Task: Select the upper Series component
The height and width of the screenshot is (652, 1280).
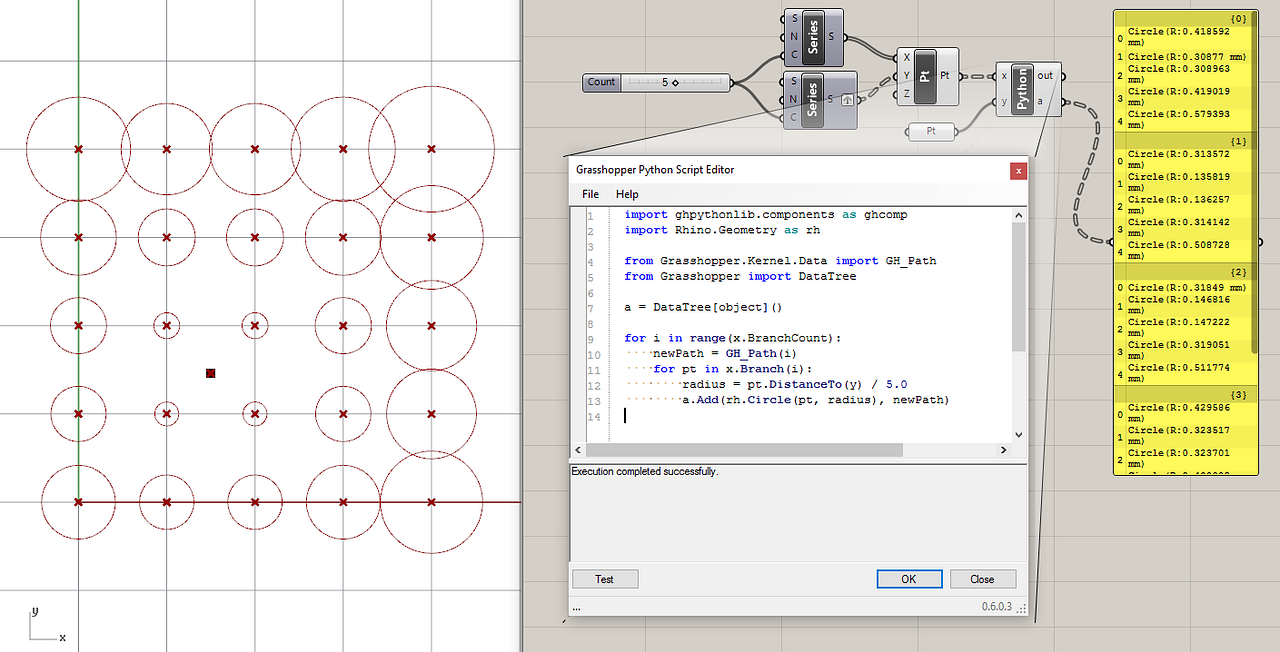Action: click(814, 36)
